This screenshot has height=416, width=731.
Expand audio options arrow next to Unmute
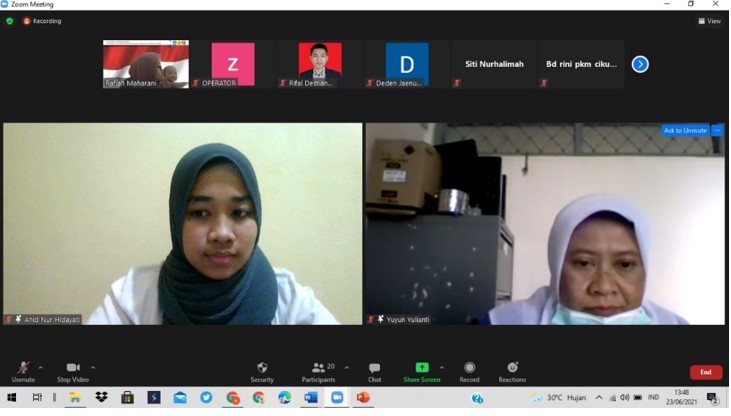[41, 367]
